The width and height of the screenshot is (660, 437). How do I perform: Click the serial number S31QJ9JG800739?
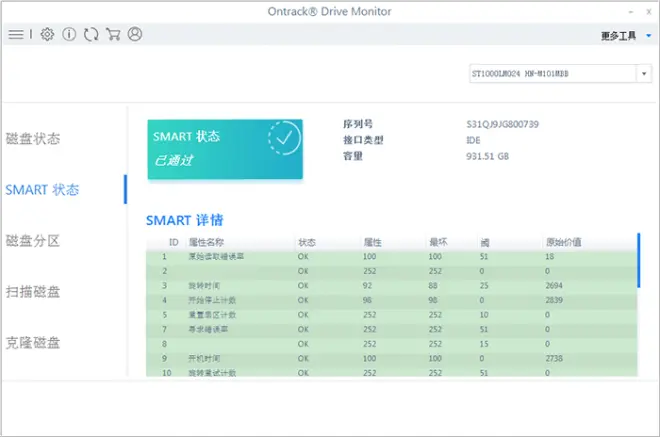[x=502, y=124]
